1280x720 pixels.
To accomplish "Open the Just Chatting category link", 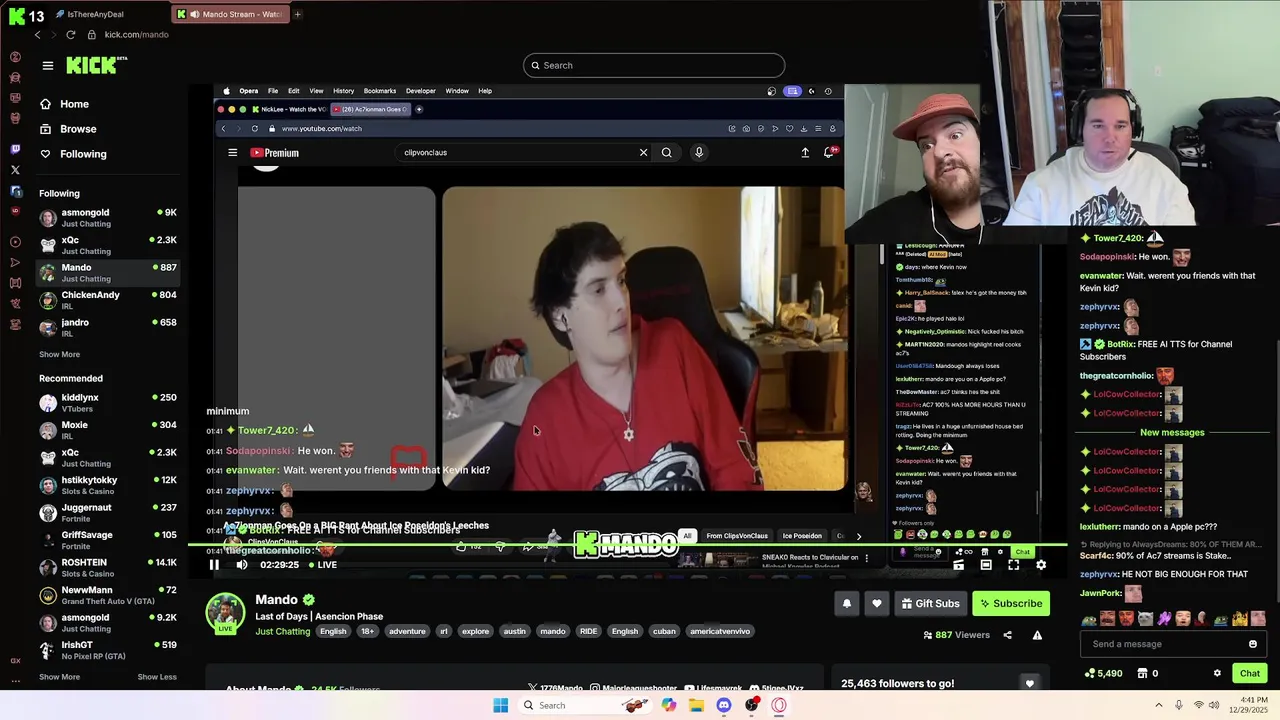I will tap(282, 631).
